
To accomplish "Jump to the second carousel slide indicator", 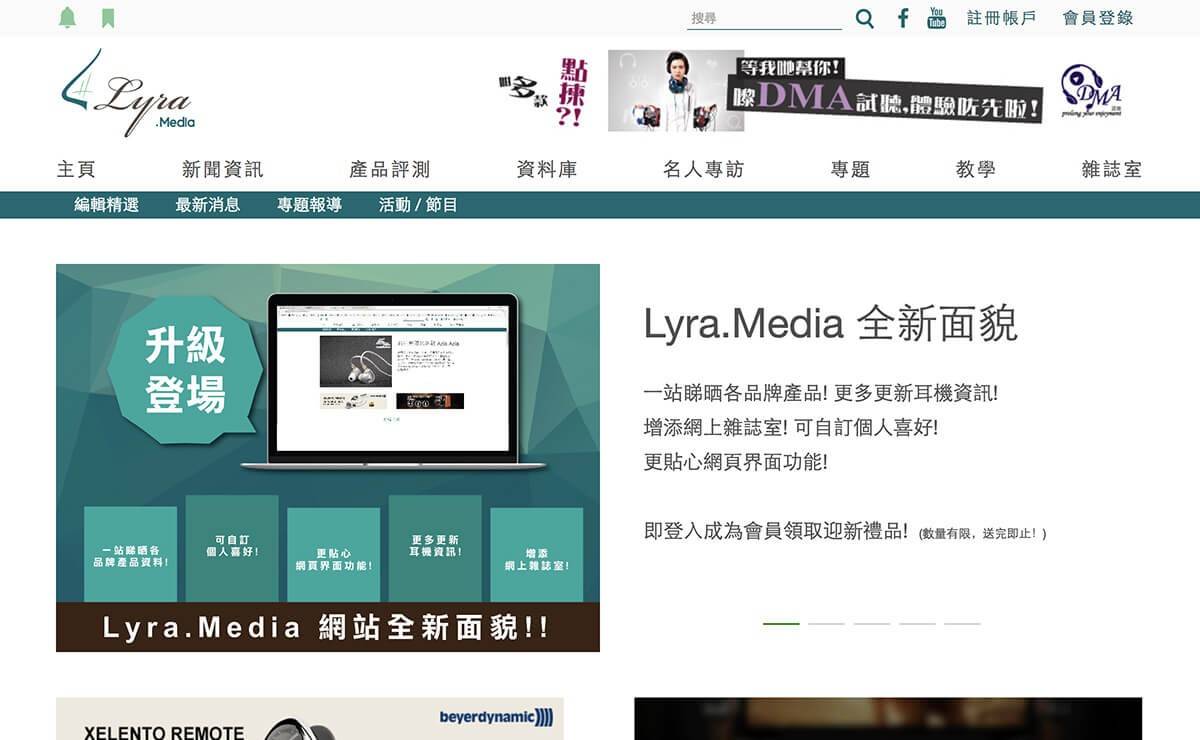I will pos(826,624).
